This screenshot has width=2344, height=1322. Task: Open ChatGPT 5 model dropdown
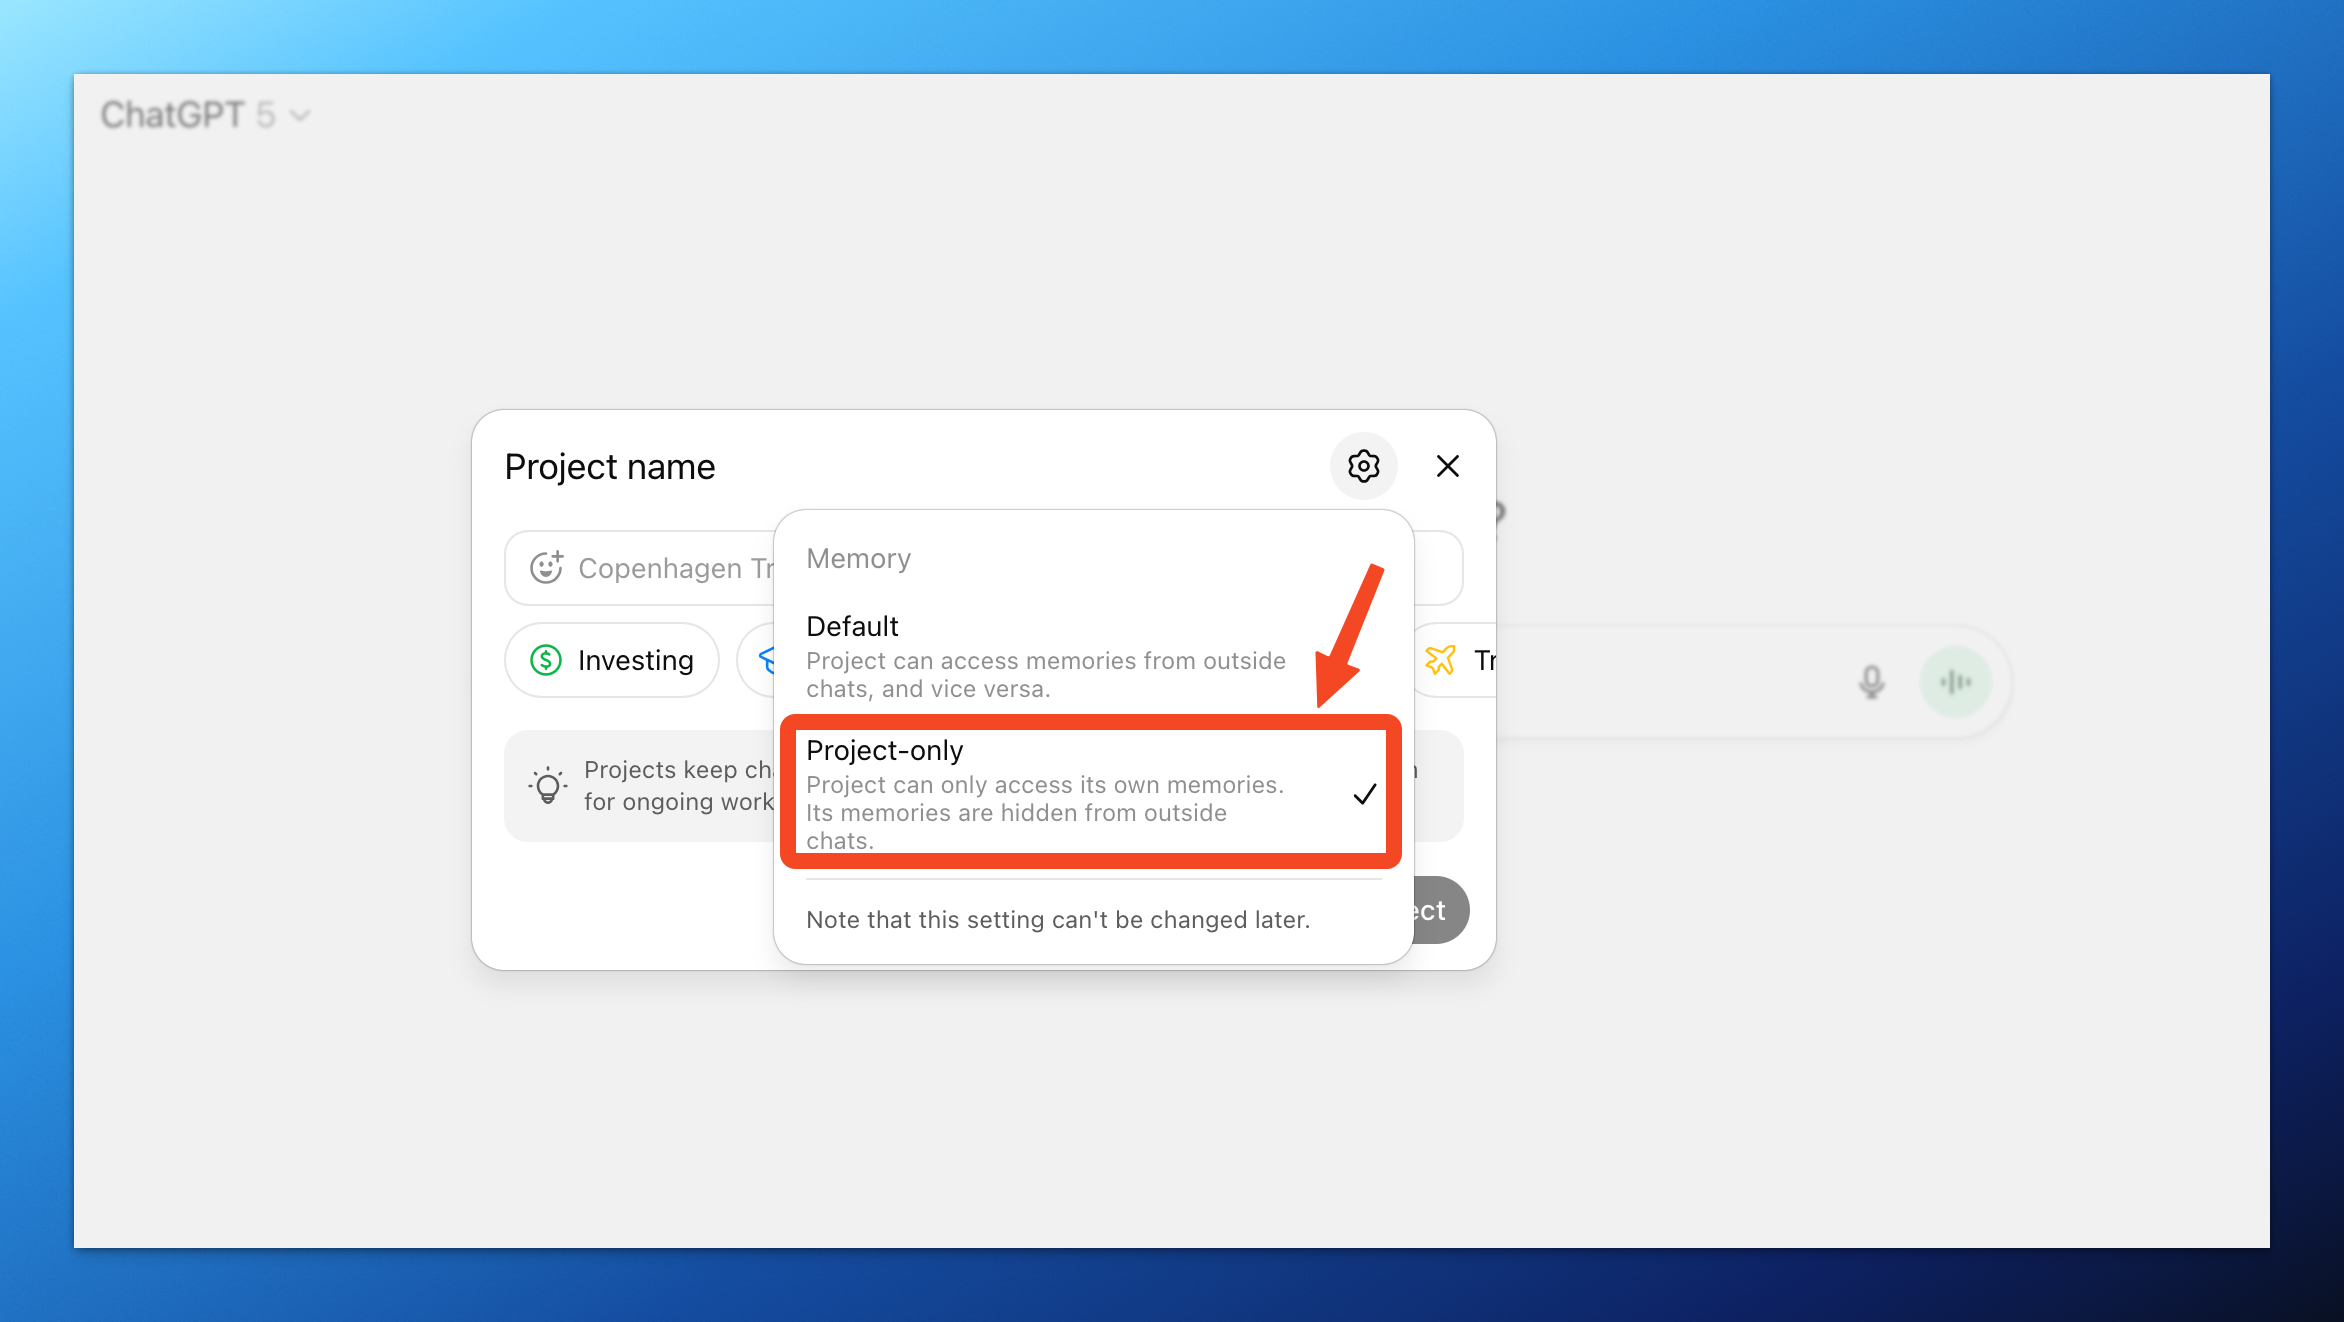tap(205, 115)
